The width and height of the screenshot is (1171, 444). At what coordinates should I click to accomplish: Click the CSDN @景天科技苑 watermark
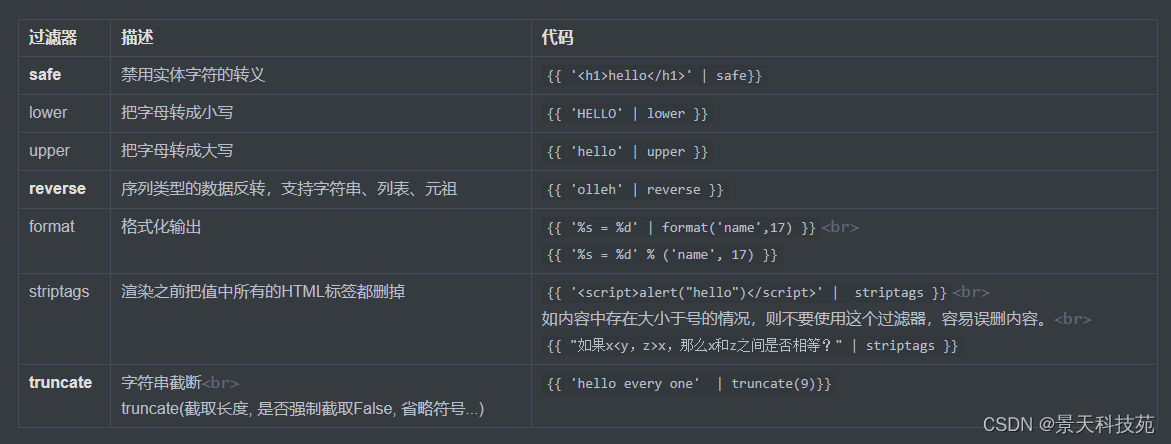(x=1068, y=424)
